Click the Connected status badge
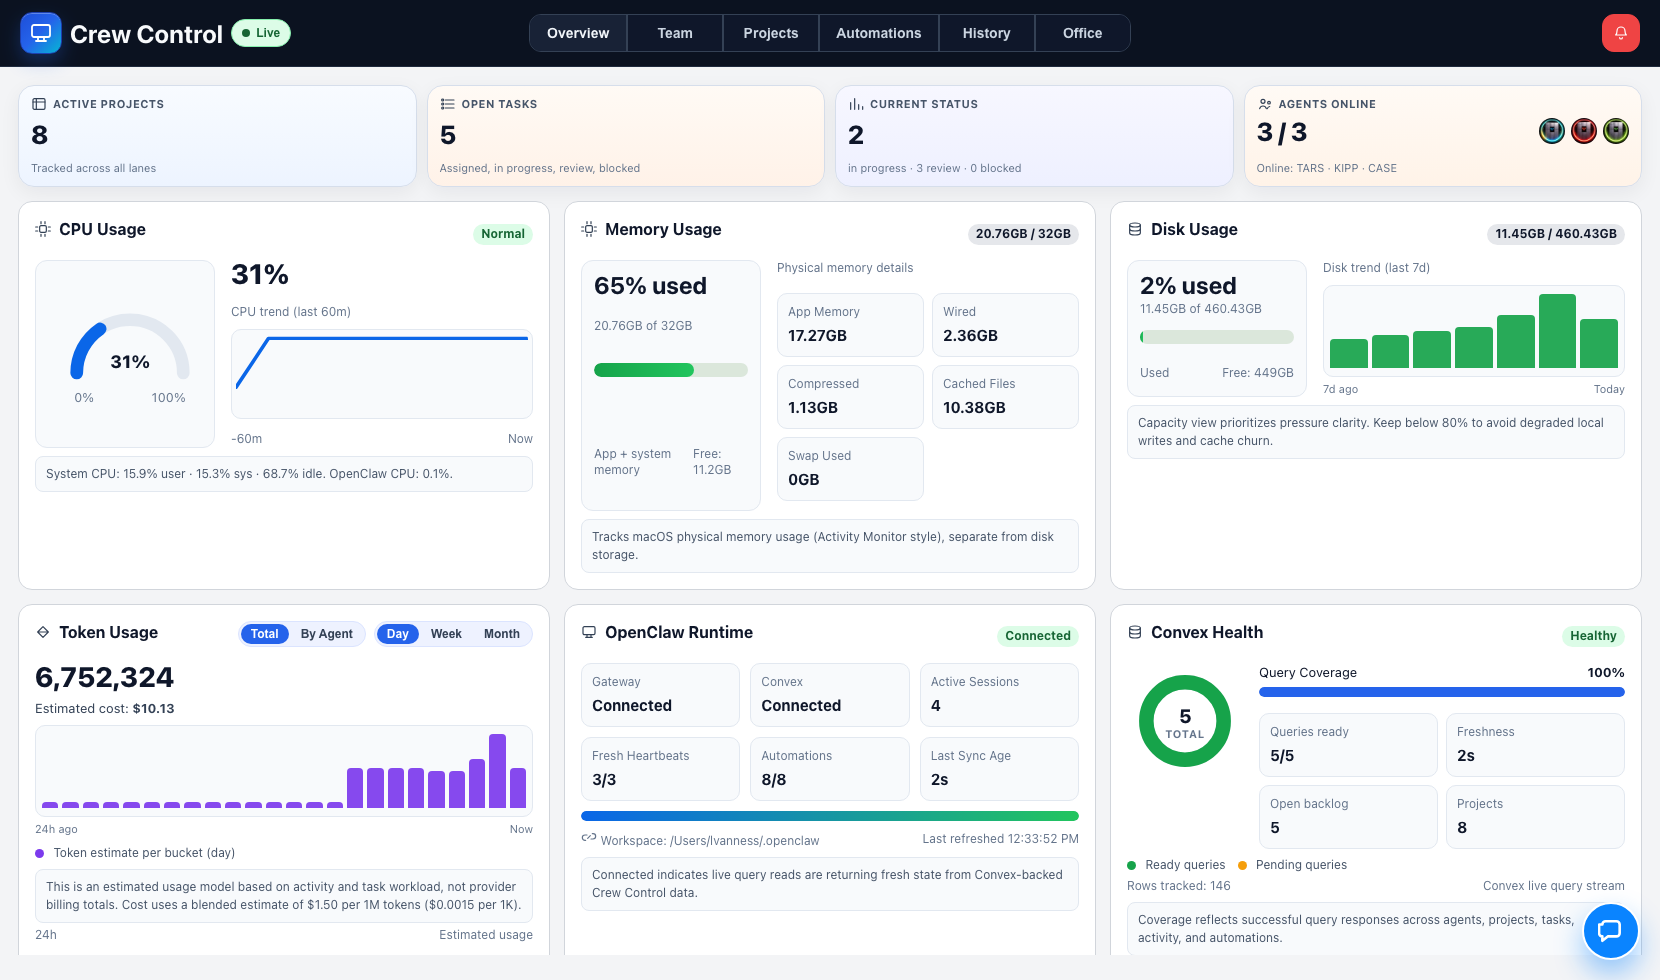Viewport: 1660px width, 980px height. click(1037, 636)
